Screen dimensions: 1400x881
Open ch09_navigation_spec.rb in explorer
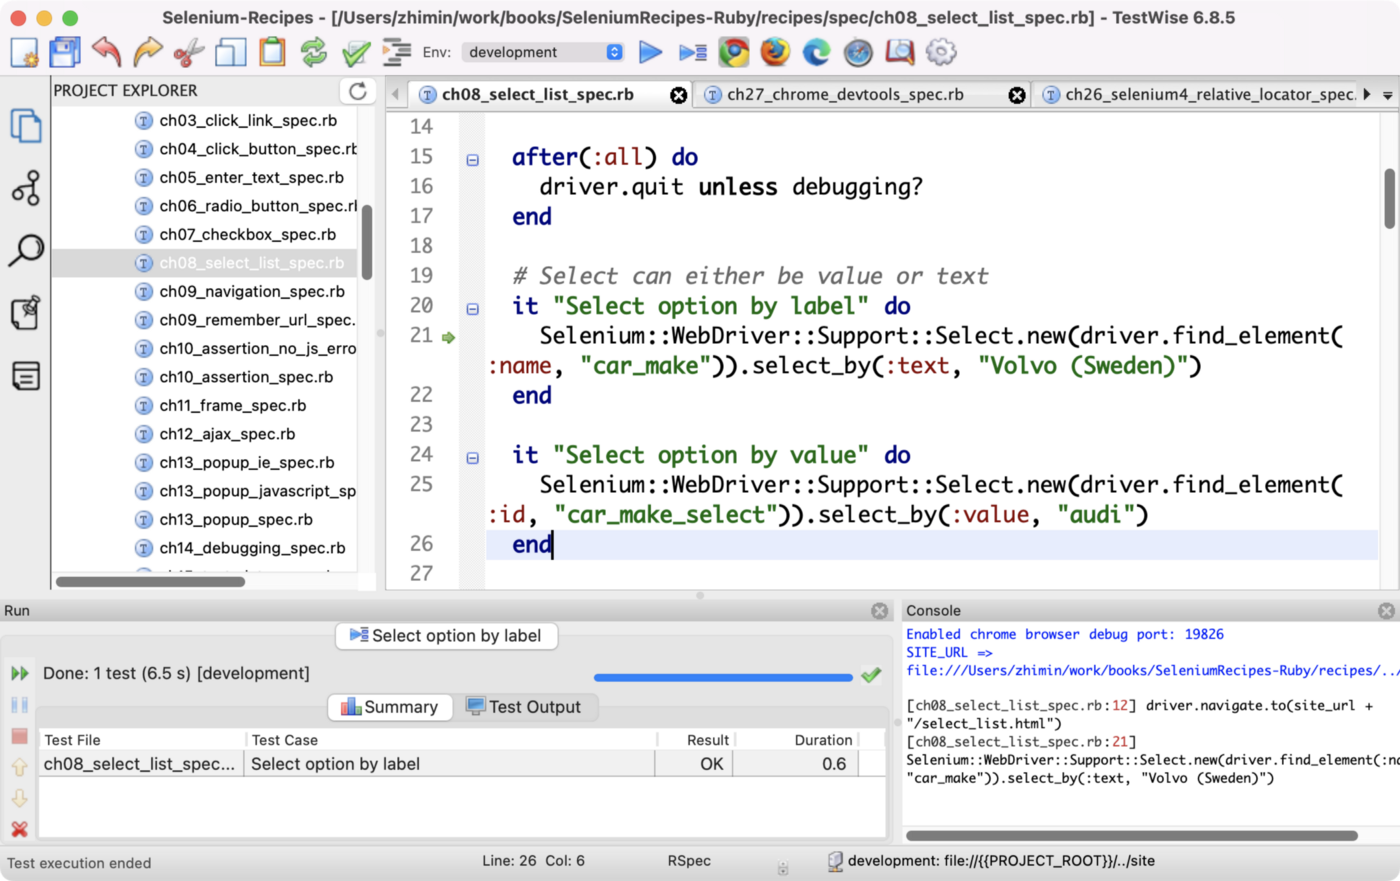pyautogui.click(x=252, y=291)
